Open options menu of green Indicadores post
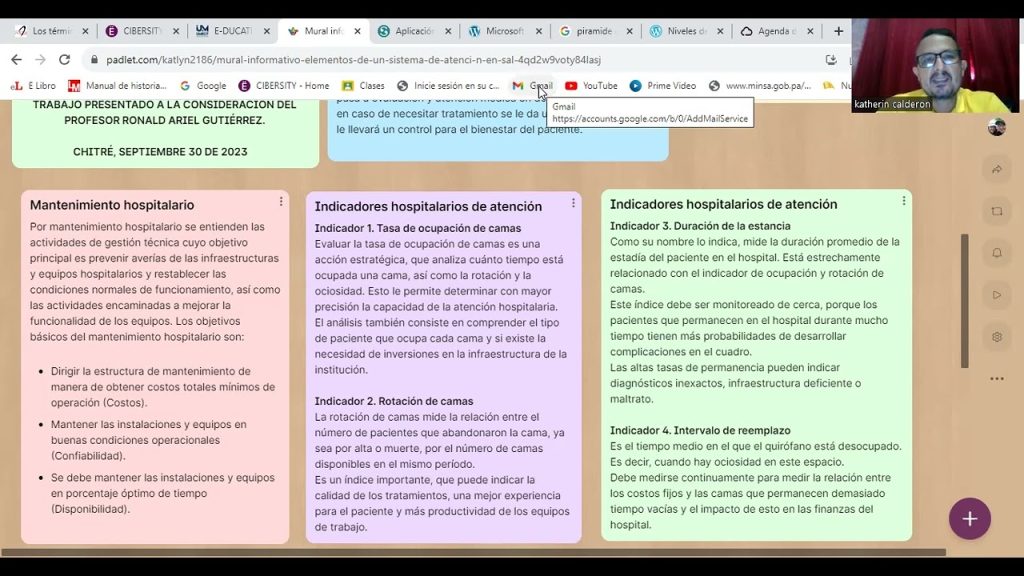This screenshot has height=576, width=1024. pos(904,201)
